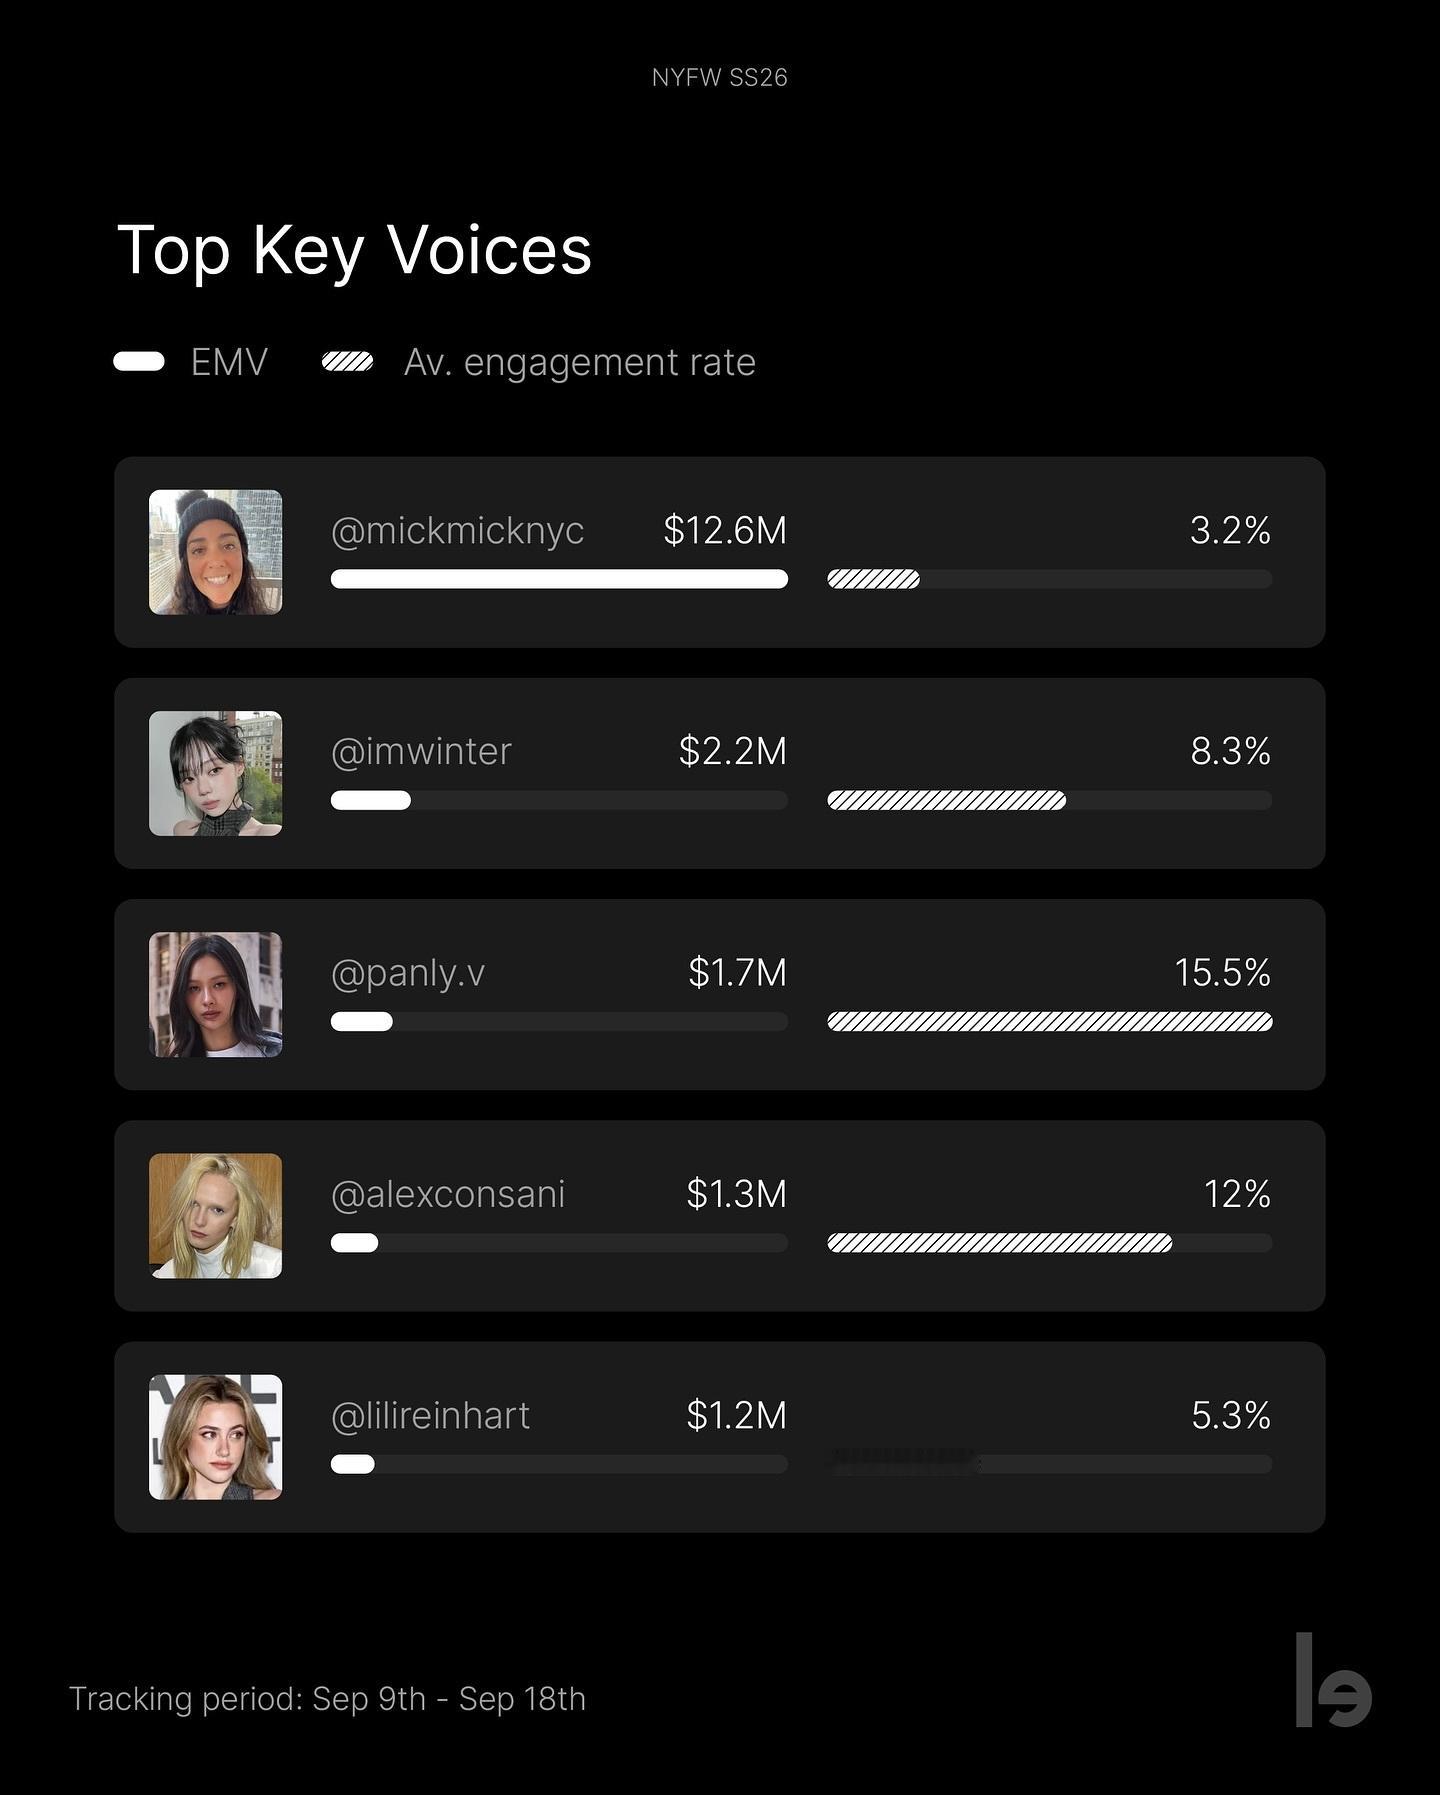Click the Tracking period date text
This screenshot has width=1440, height=1795.
[327, 1699]
